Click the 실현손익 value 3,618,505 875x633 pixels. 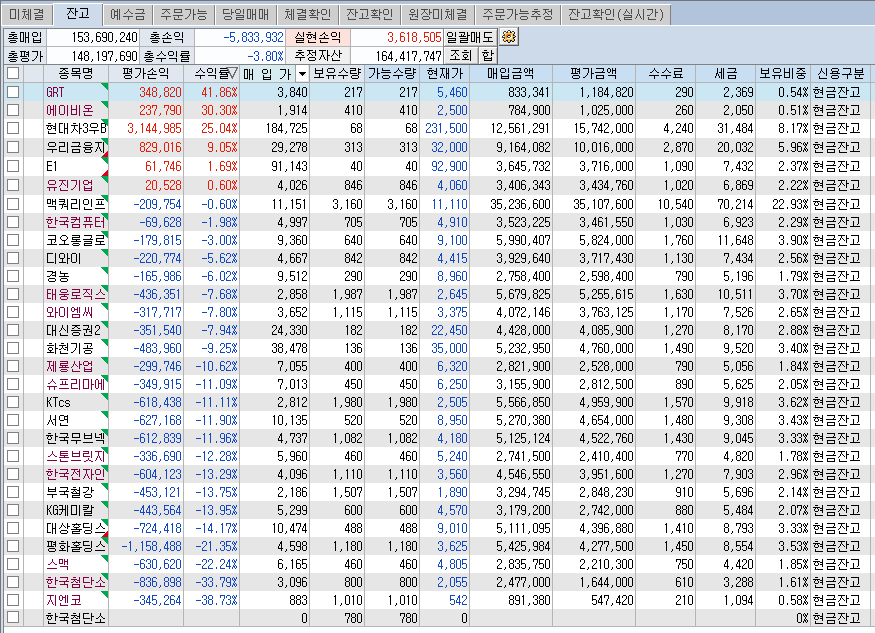[397, 37]
